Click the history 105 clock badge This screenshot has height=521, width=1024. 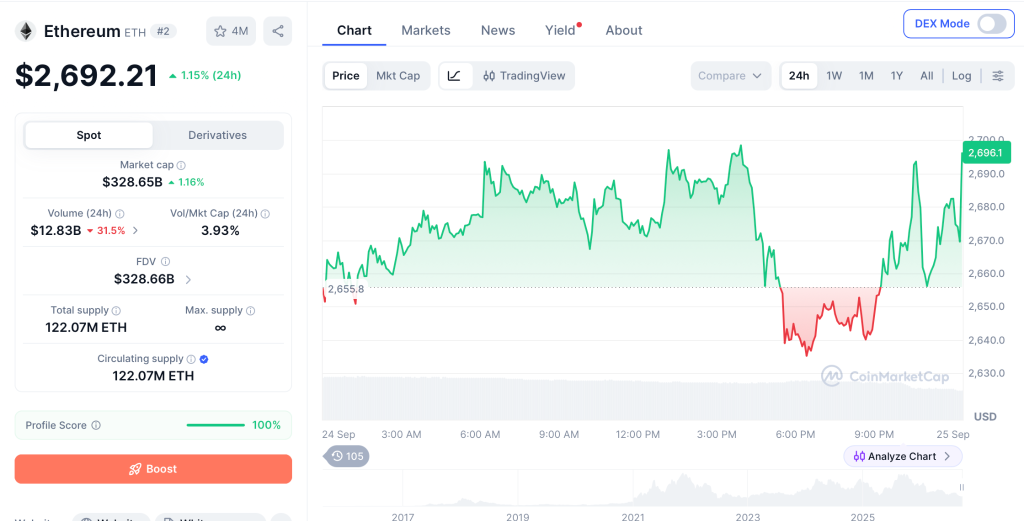(x=347, y=456)
